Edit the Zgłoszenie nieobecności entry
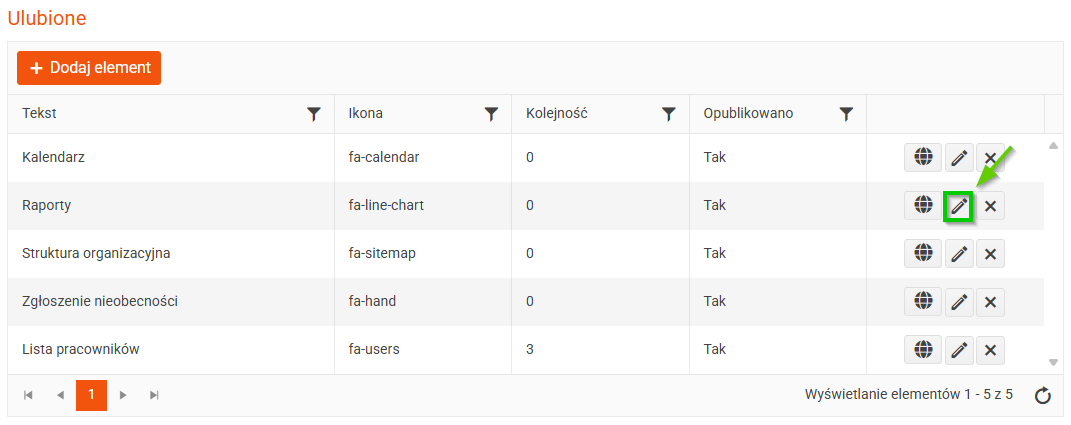The image size is (1071, 425). pos(959,301)
